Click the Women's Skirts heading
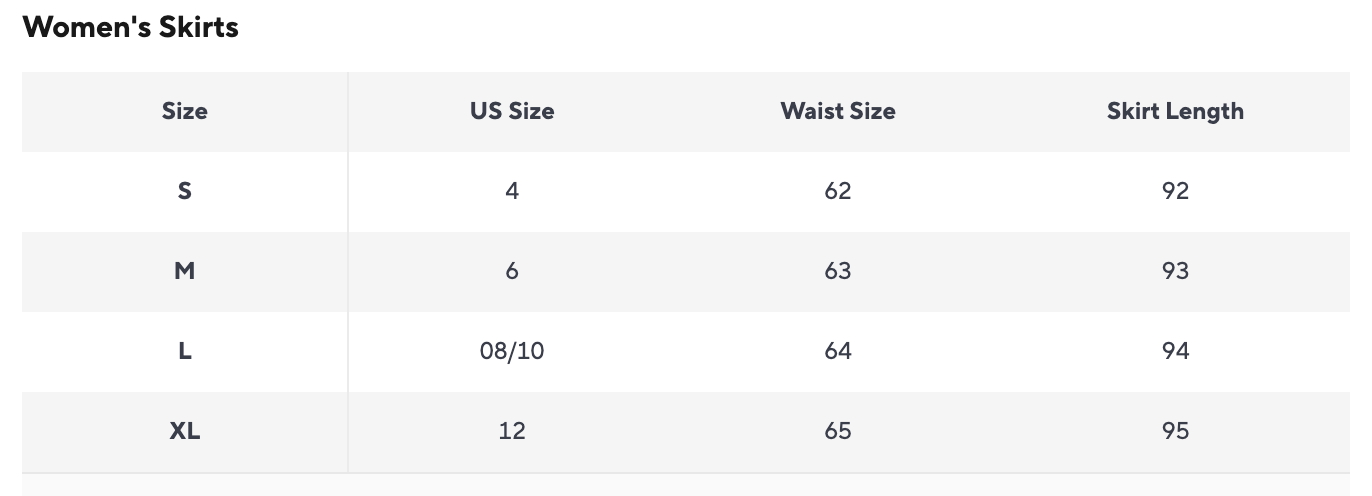This screenshot has height=496, width=1372. 130,27
